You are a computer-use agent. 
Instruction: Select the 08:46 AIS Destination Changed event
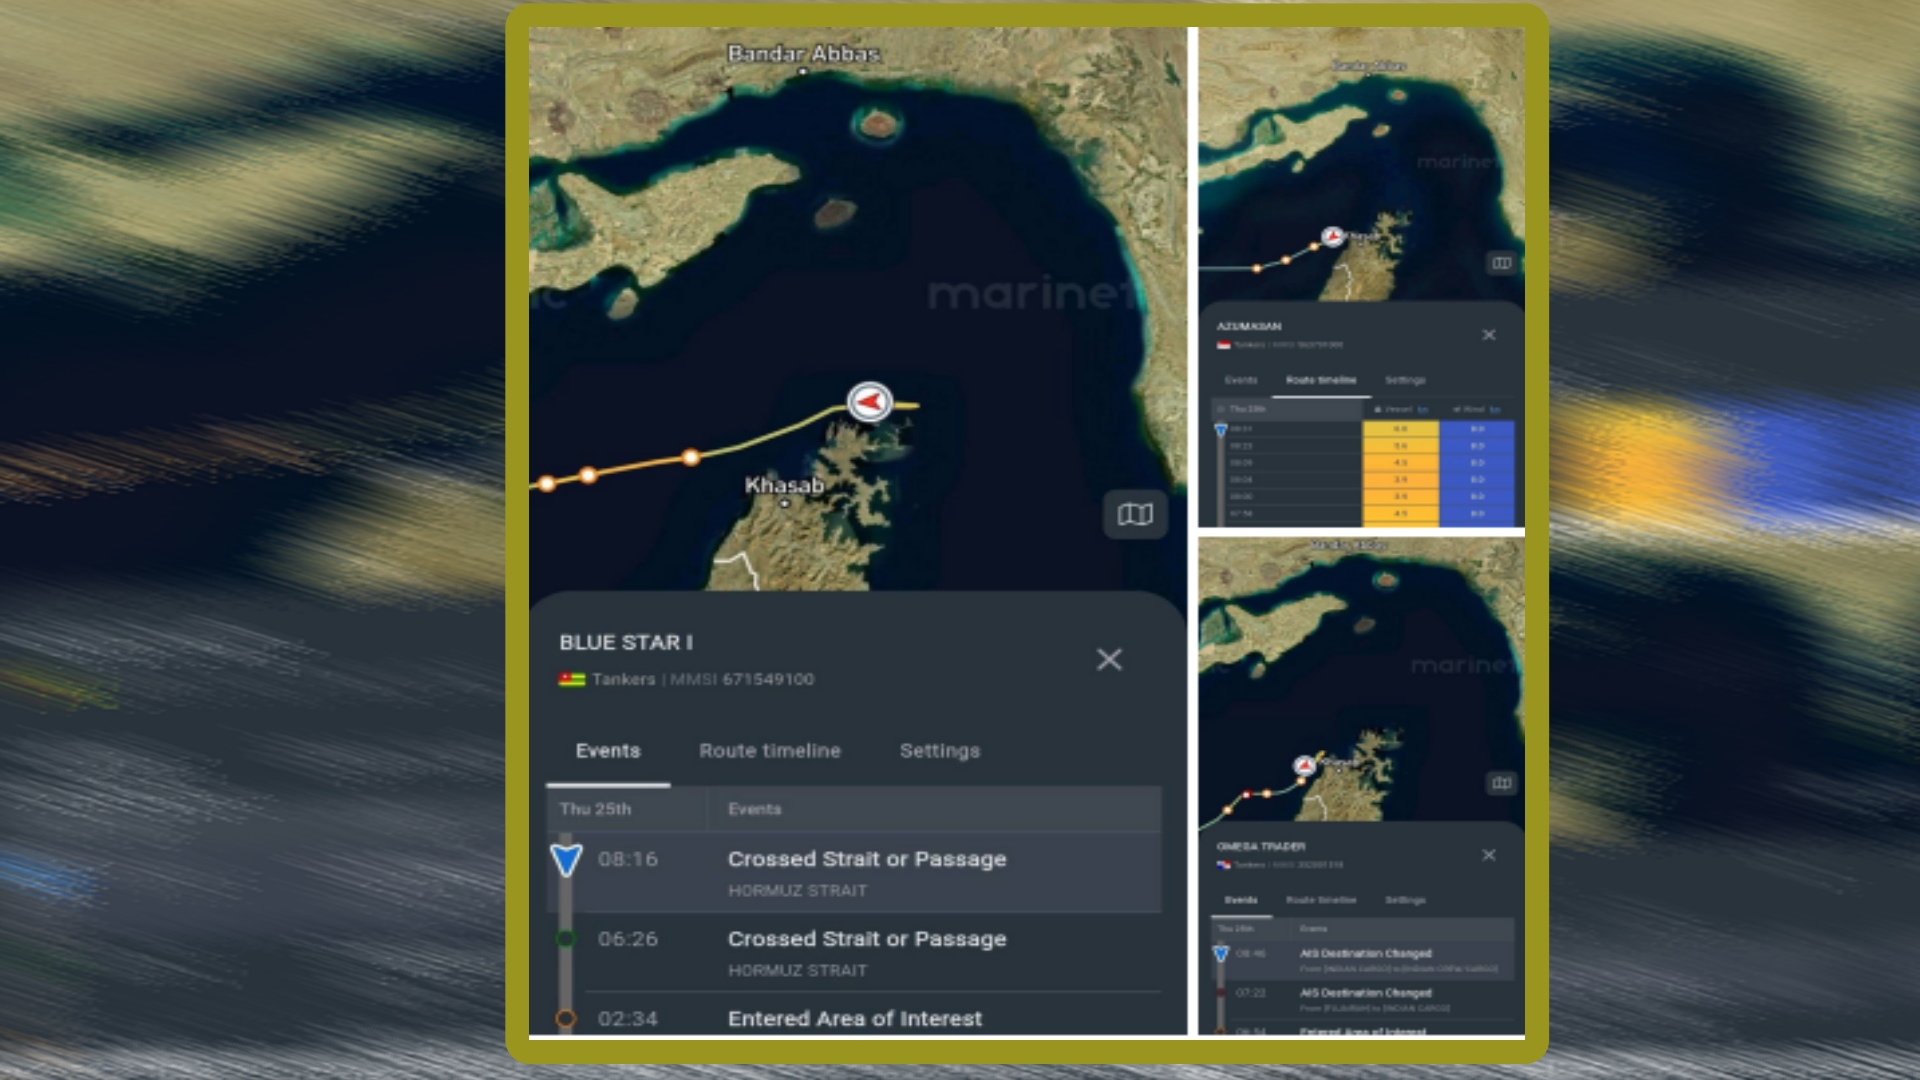(x=1362, y=960)
